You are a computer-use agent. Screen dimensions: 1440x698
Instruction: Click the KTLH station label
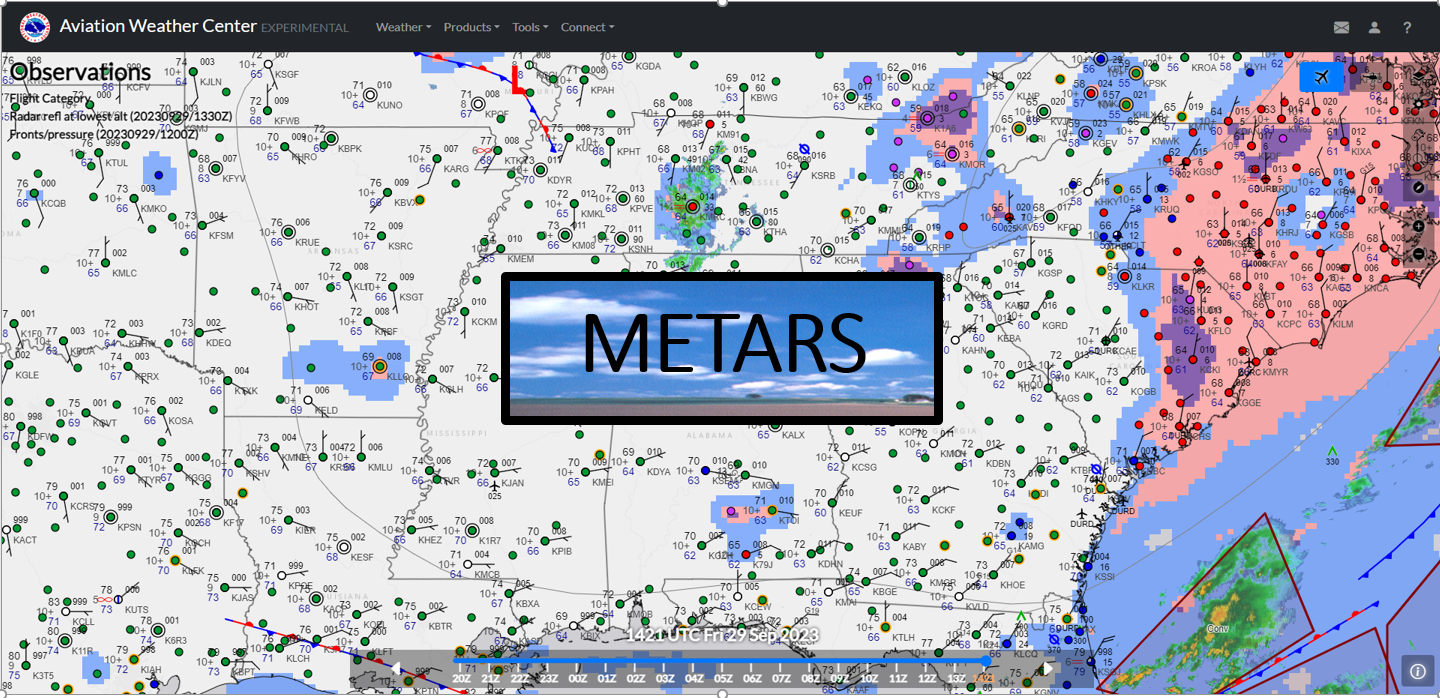(x=903, y=637)
